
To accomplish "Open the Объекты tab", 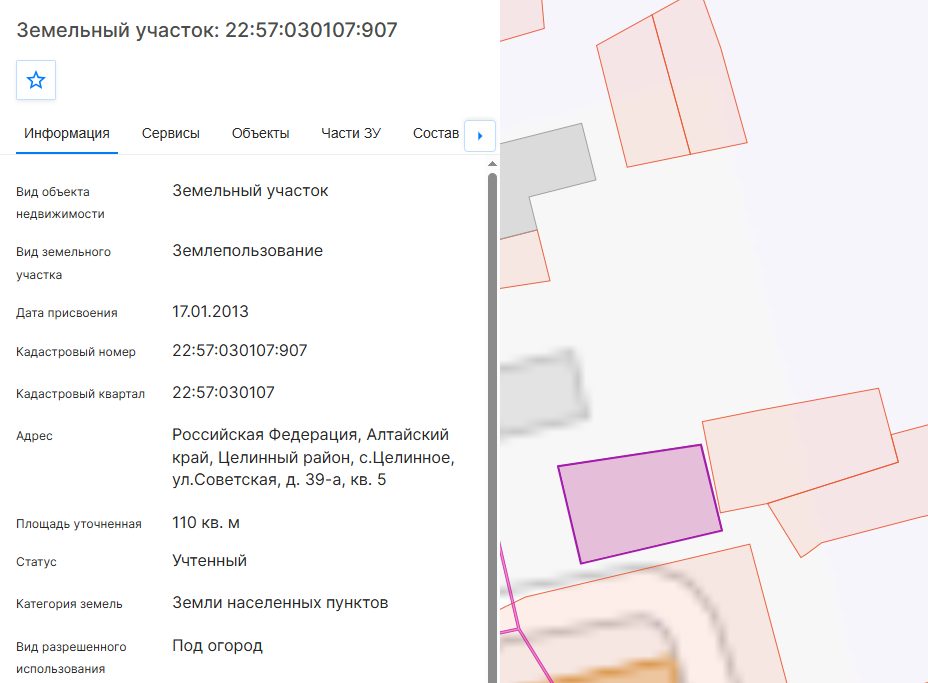I will 260,134.
